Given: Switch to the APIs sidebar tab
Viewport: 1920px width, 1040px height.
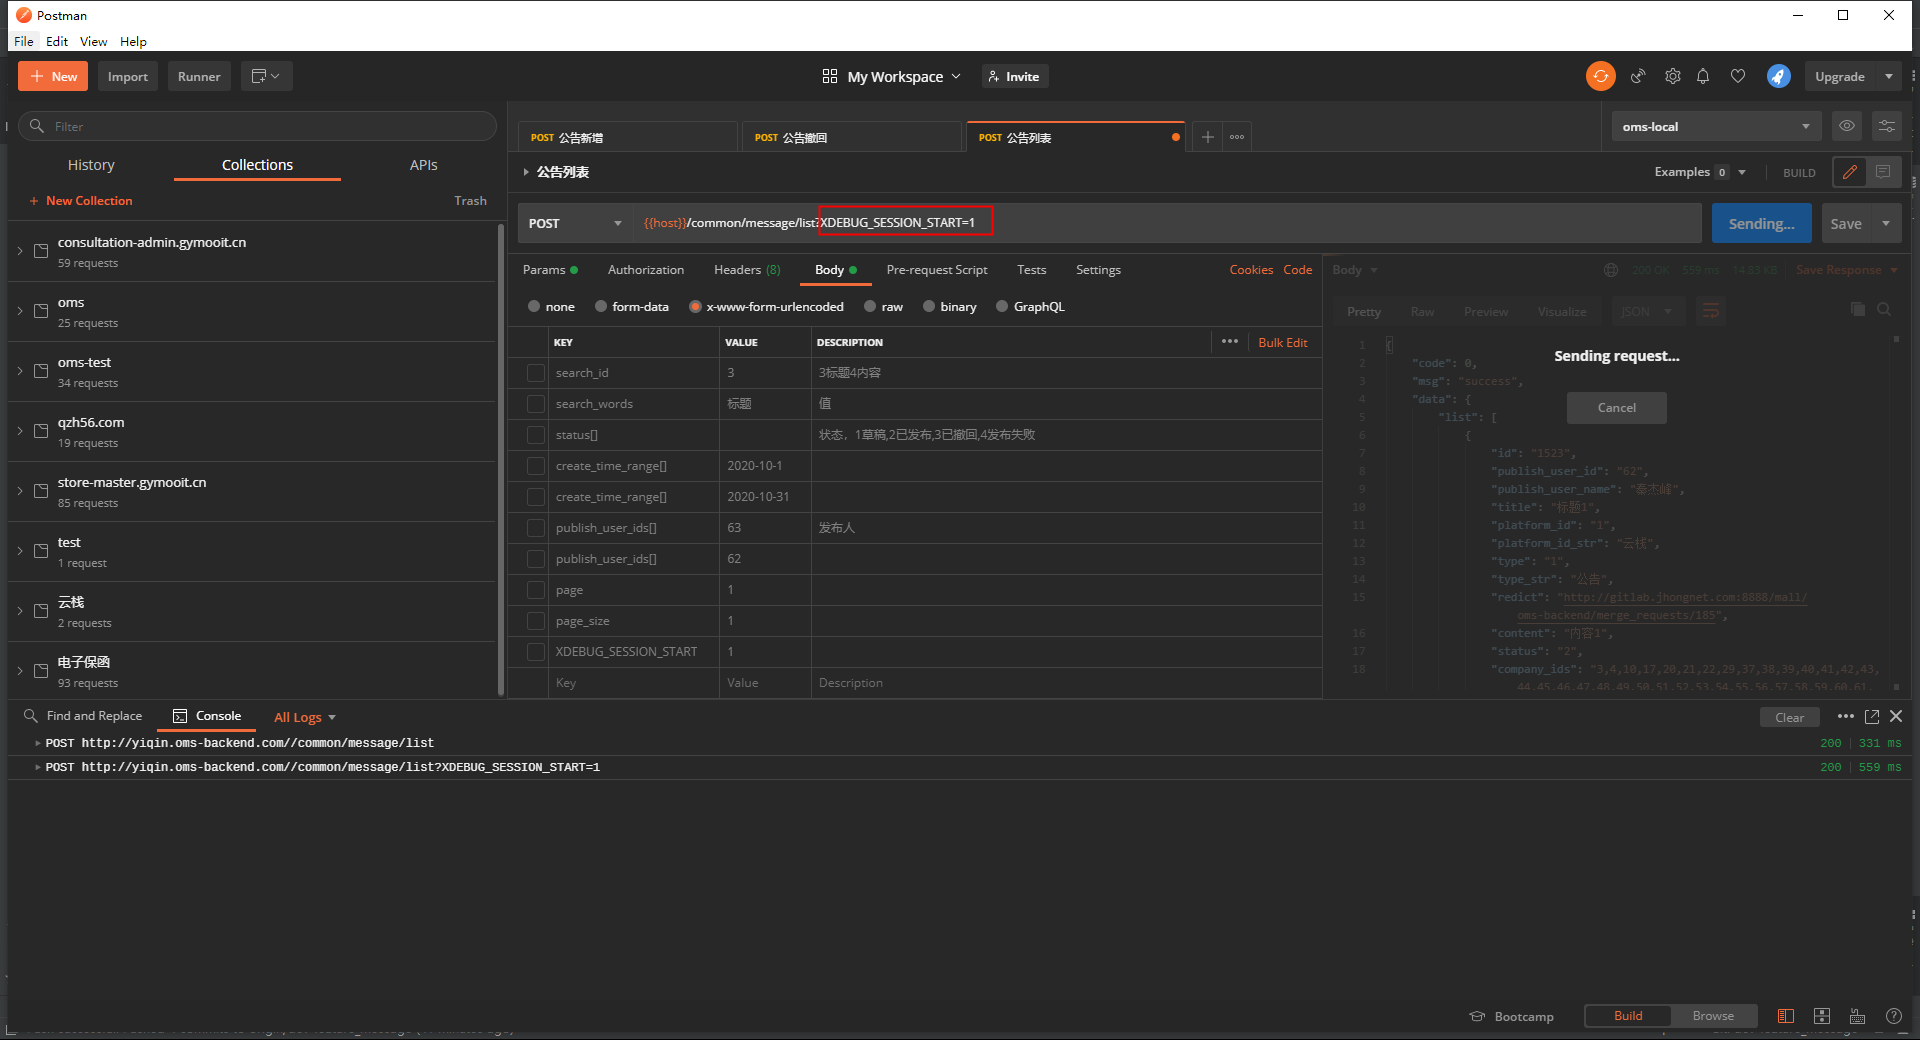Looking at the screenshot, I should click(x=423, y=165).
